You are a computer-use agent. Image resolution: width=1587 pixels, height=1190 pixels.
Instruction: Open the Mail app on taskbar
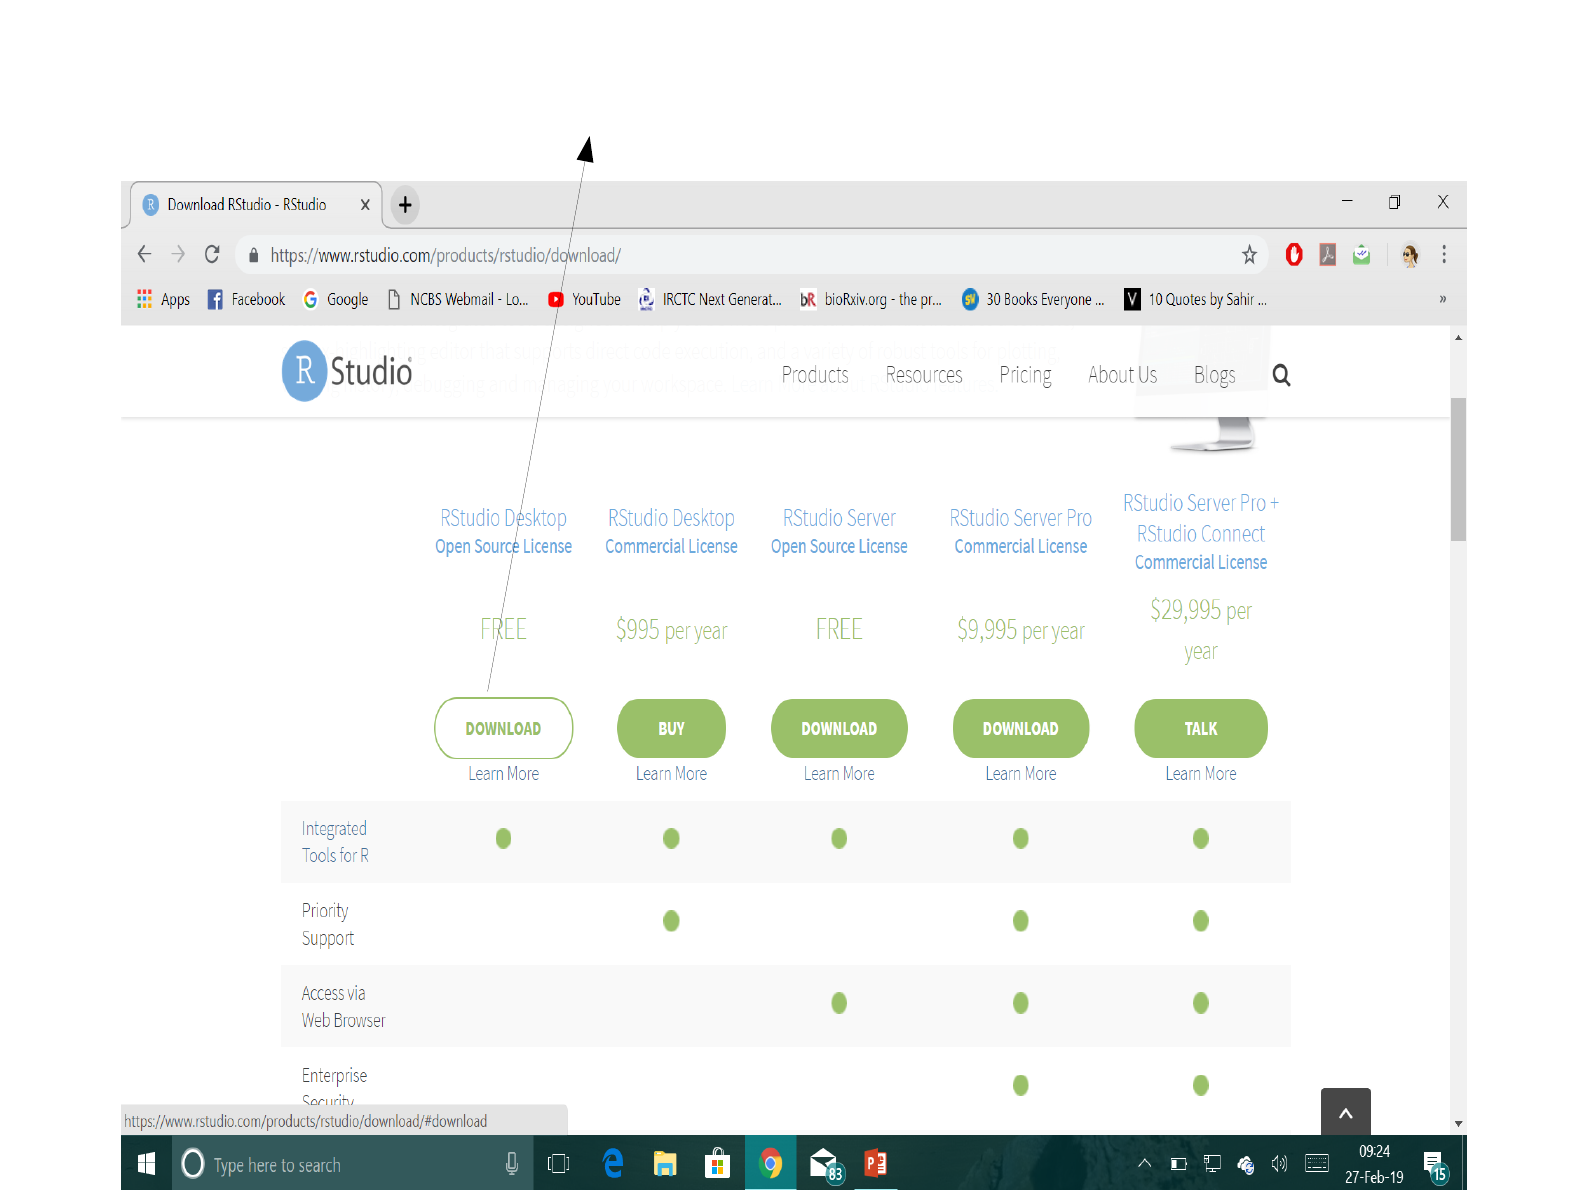click(x=825, y=1164)
